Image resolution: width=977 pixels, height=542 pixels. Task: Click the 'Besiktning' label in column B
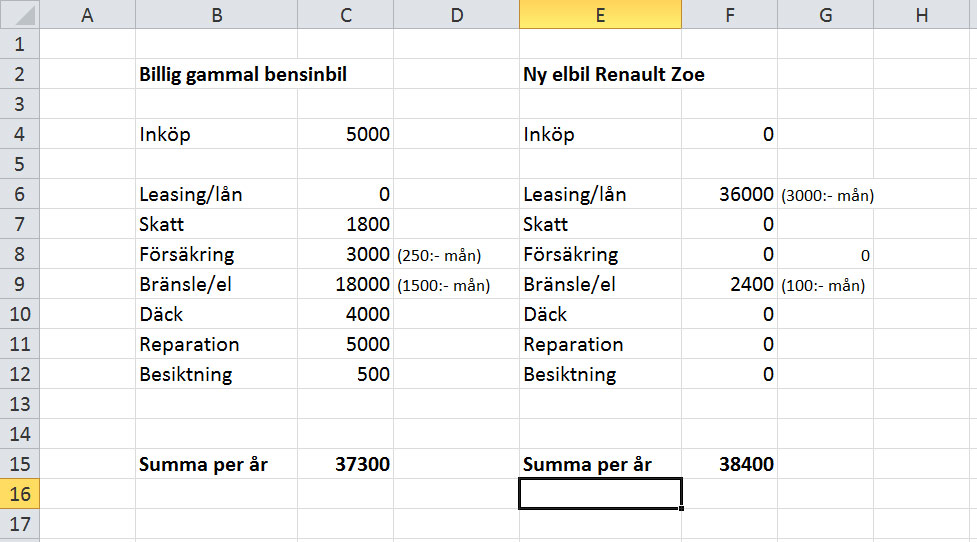coord(186,374)
